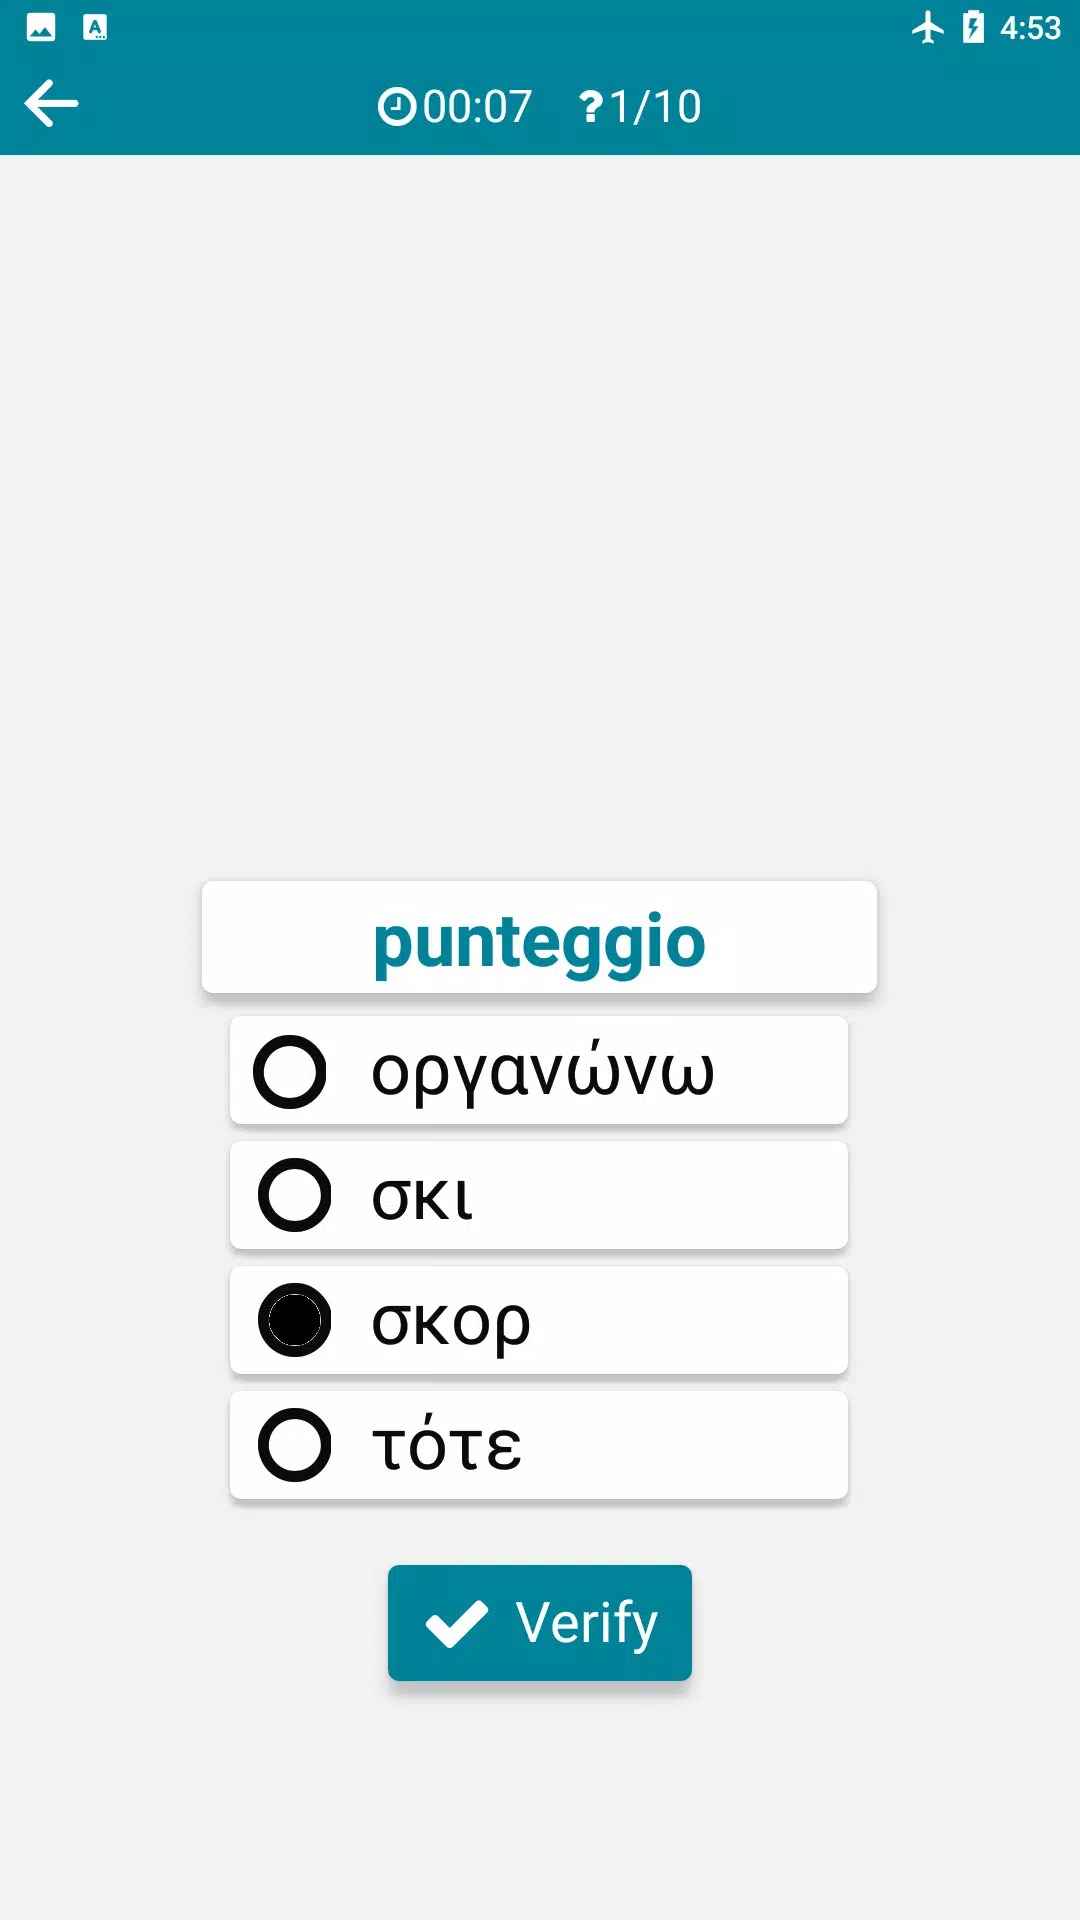Select the σκορ radio button
This screenshot has width=1080, height=1920.
(x=294, y=1320)
